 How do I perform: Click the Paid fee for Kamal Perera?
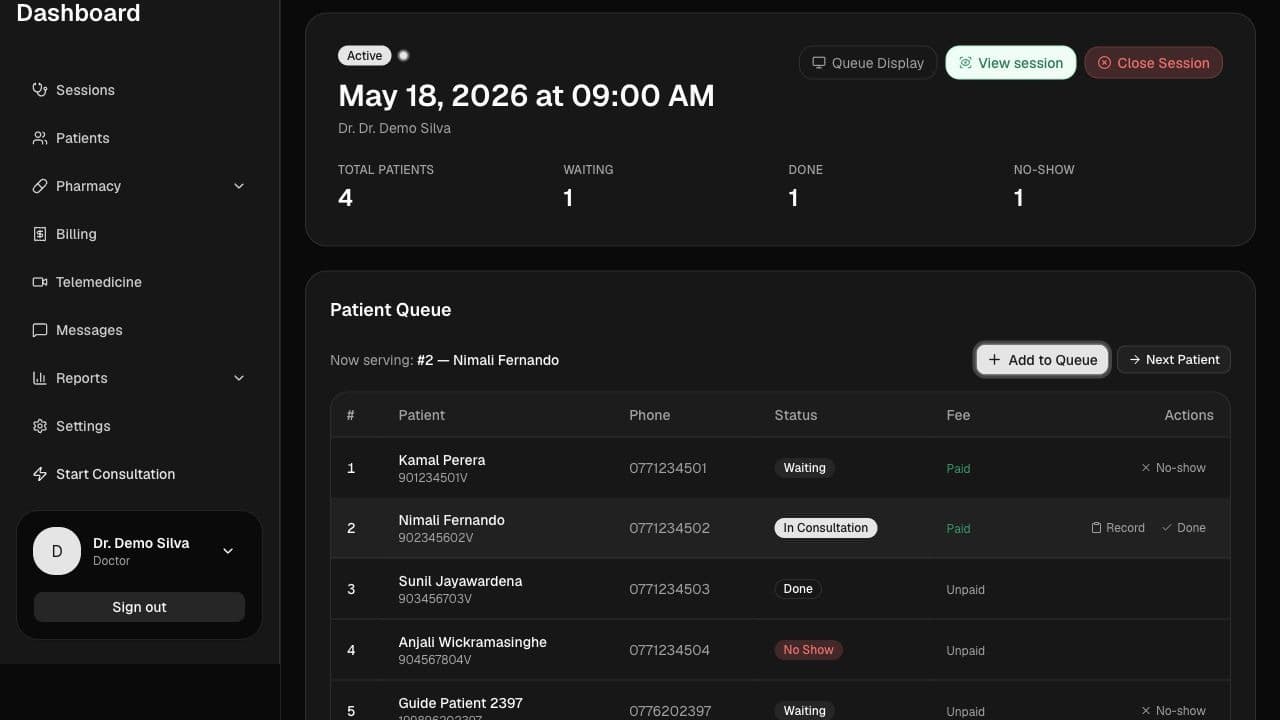point(958,468)
